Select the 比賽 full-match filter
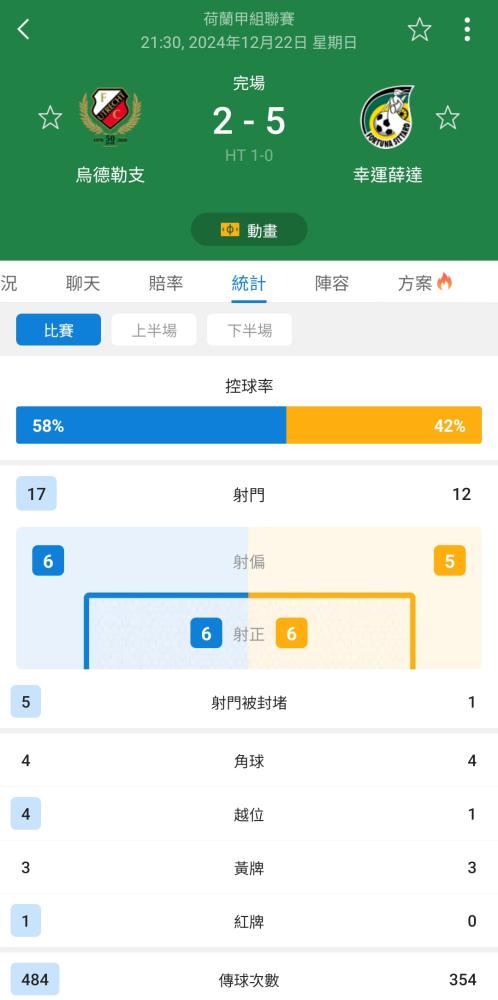The width and height of the screenshot is (498, 1000). point(59,330)
